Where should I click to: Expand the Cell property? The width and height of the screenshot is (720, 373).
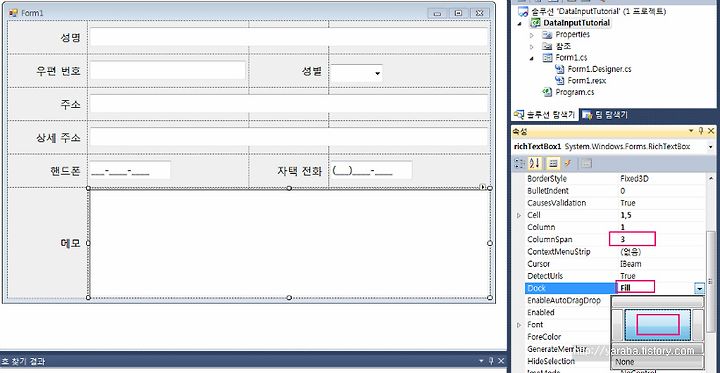coord(519,215)
